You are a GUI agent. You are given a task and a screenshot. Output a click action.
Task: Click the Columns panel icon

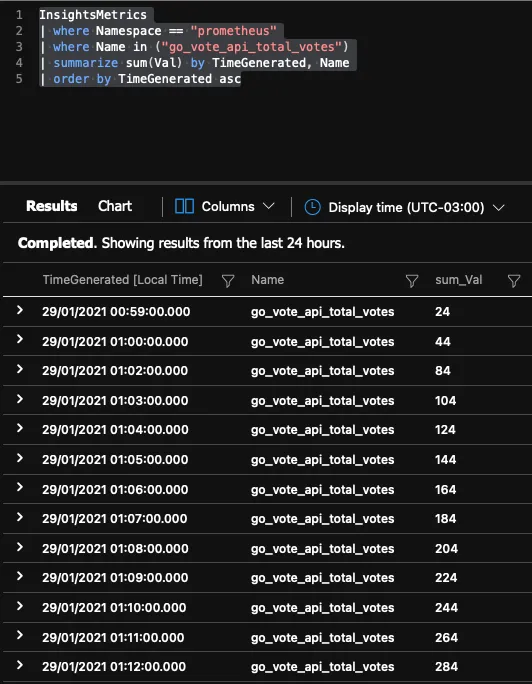pos(184,206)
